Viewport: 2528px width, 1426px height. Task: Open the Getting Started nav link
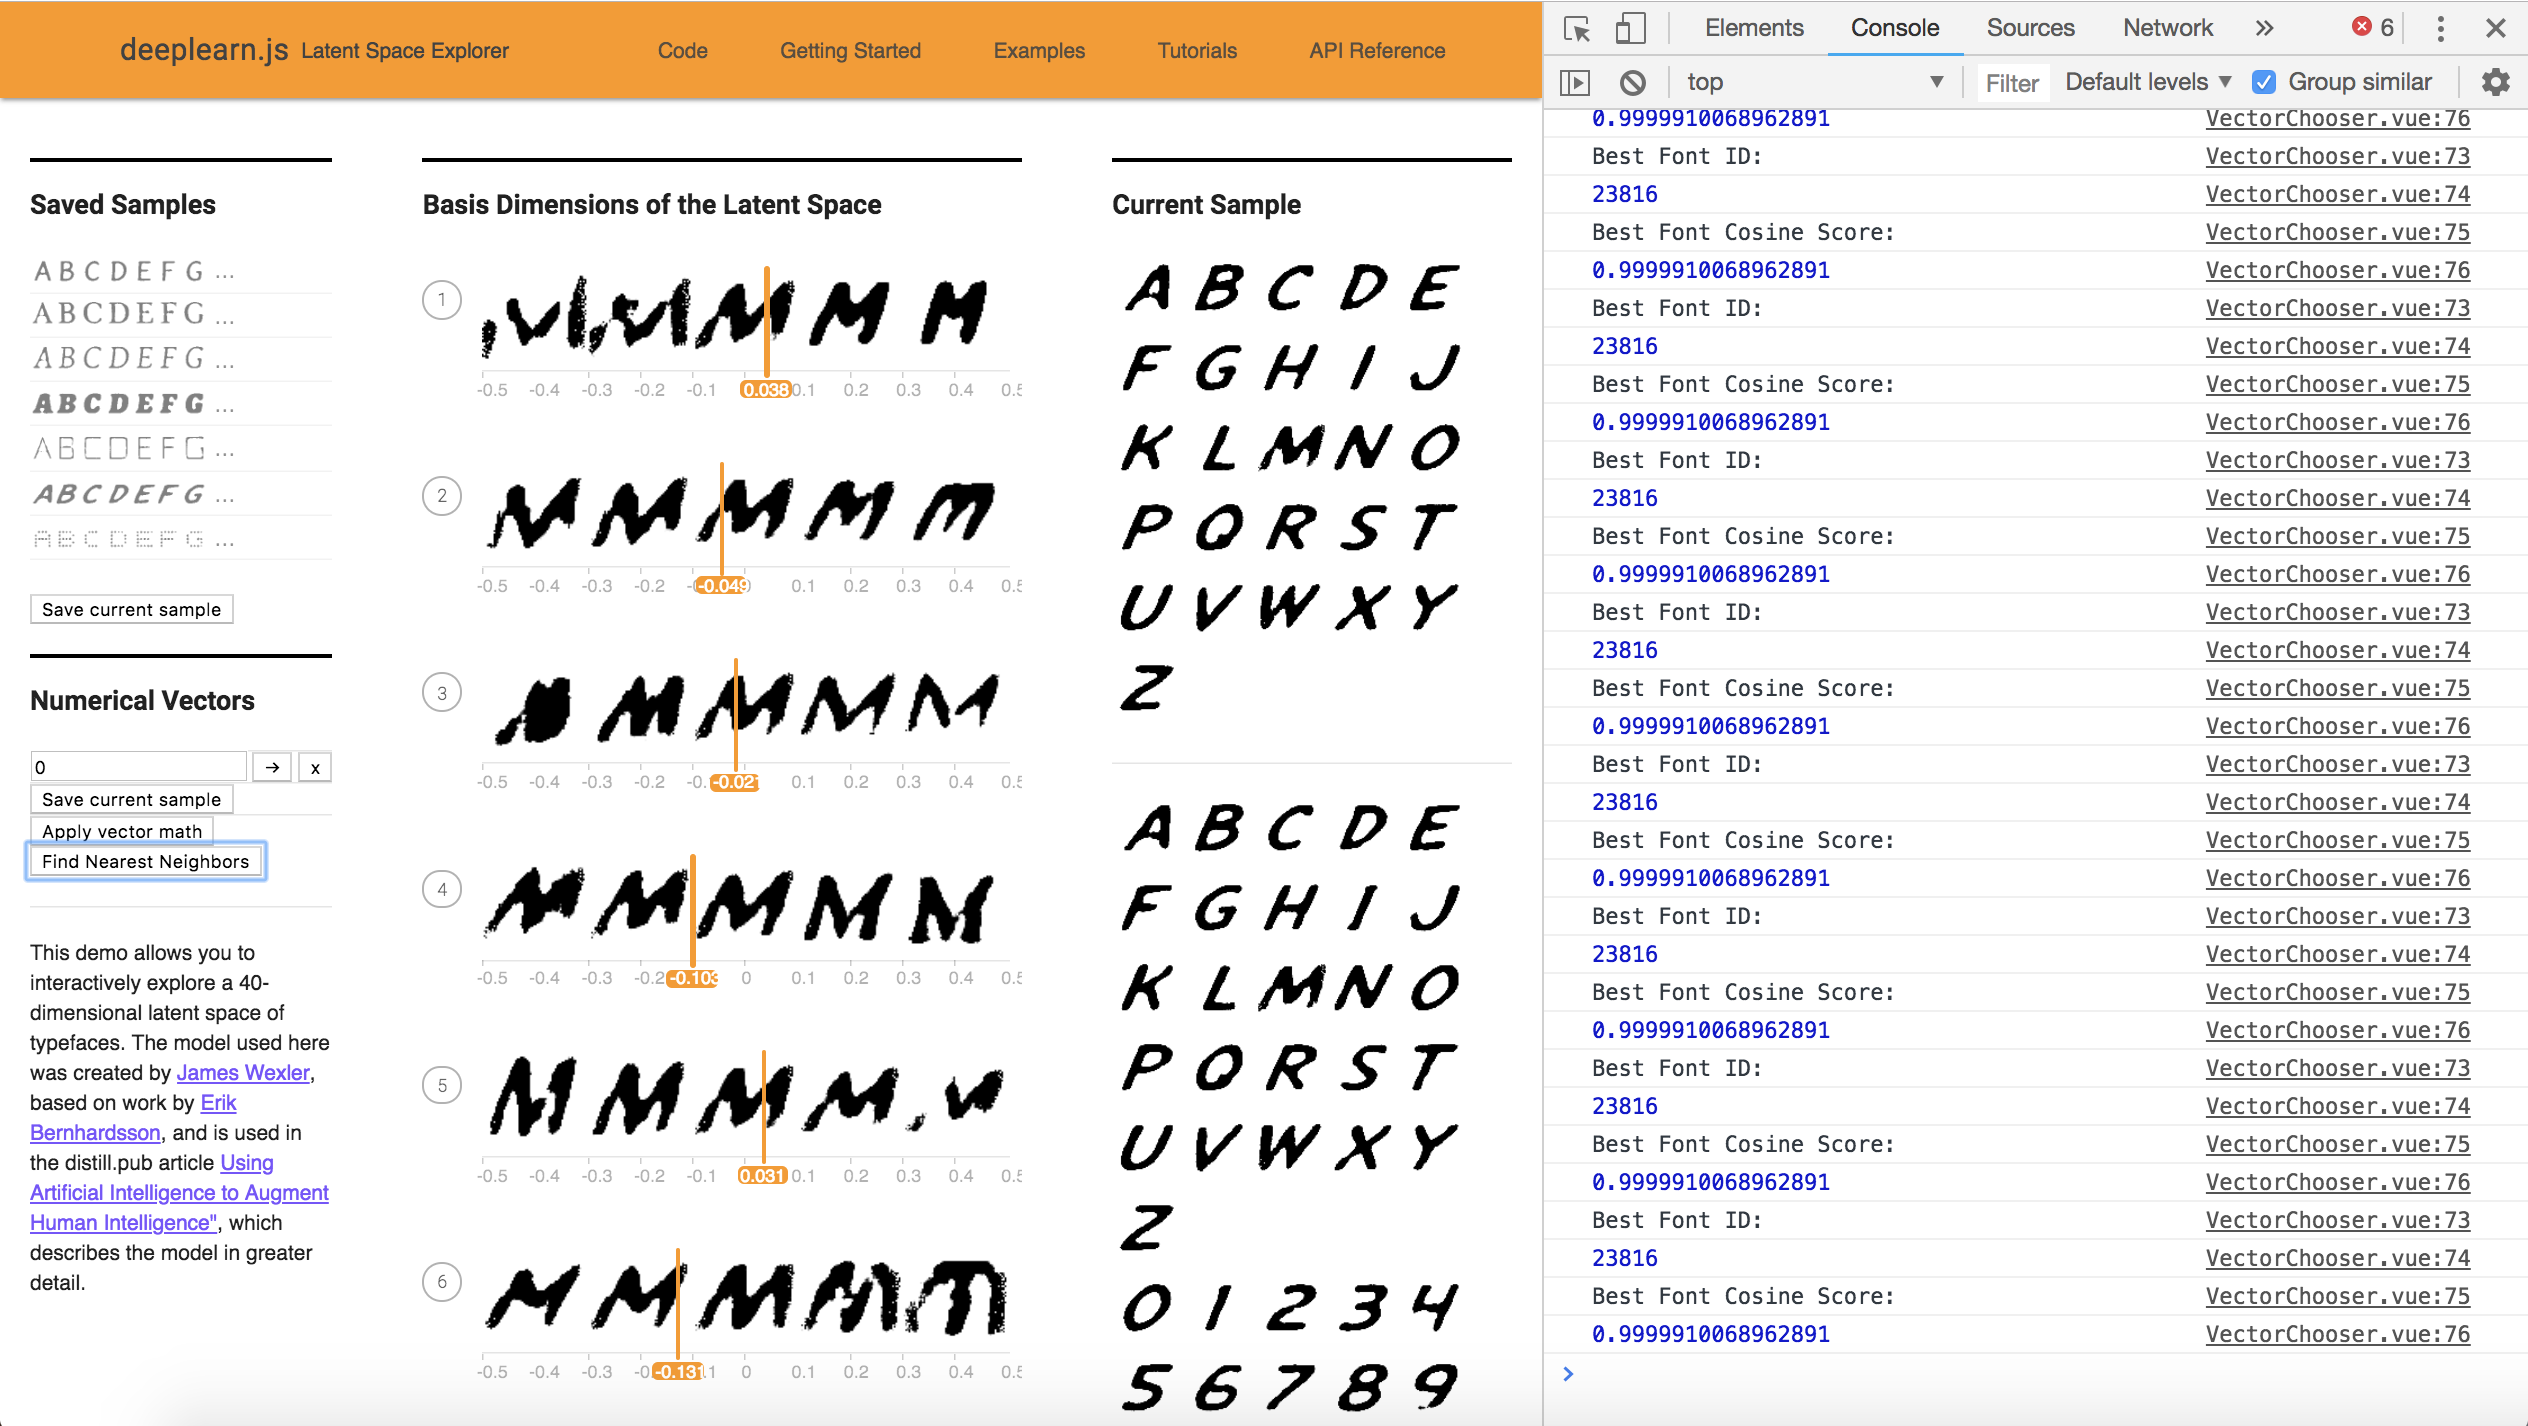[850, 50]
